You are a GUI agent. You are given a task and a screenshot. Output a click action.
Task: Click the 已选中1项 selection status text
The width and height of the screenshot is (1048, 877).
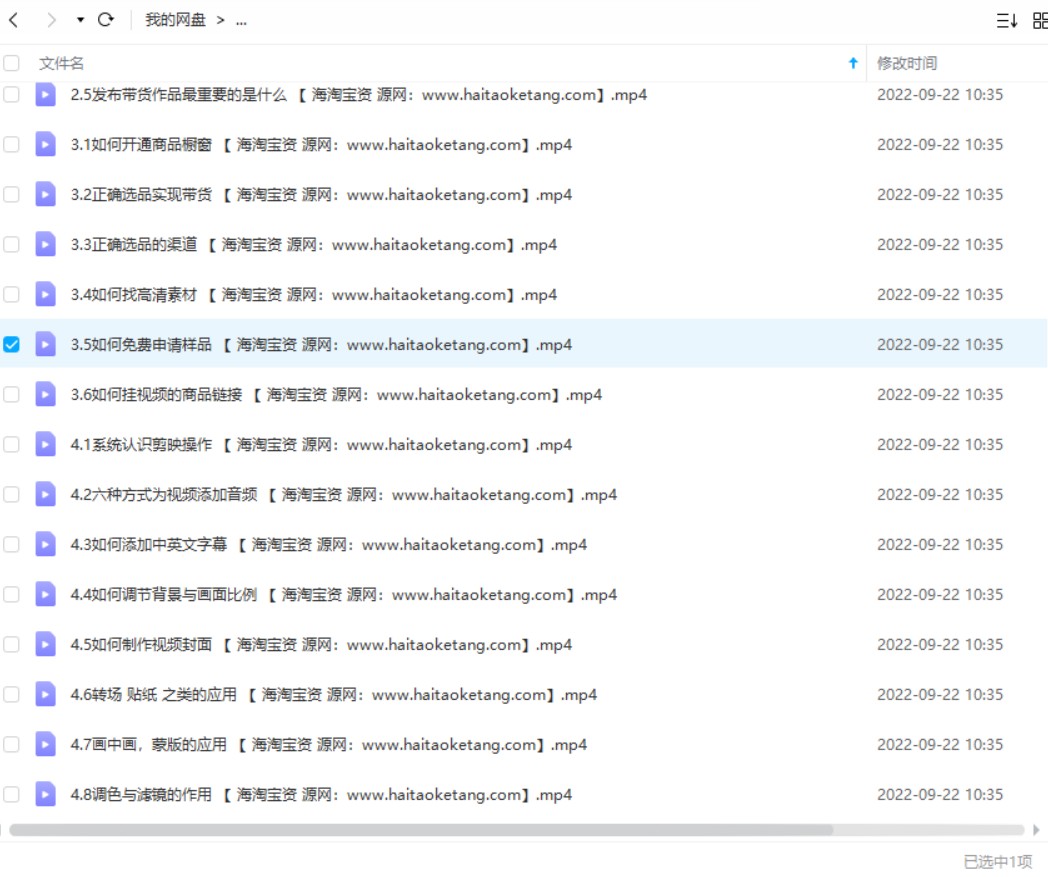tap(997, 862)
